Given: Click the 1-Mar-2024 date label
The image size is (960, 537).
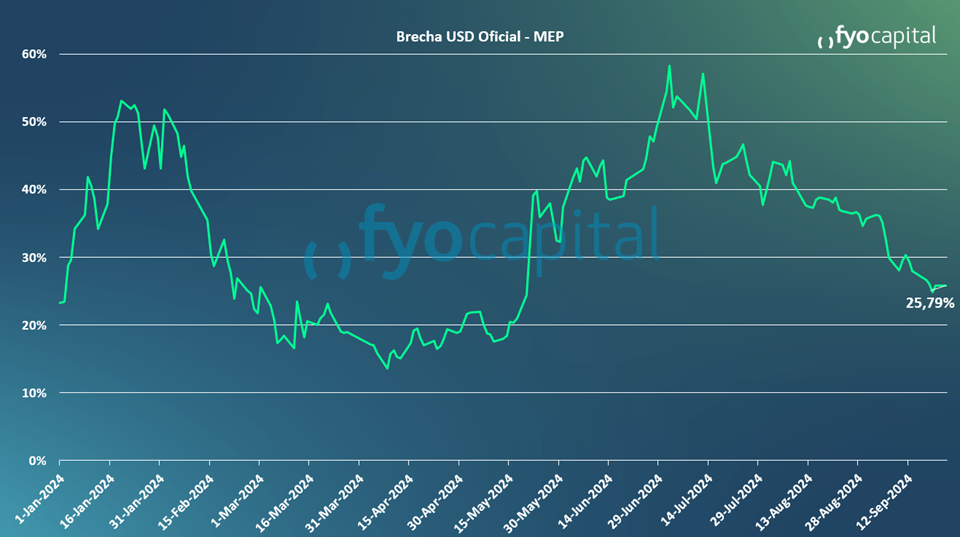Looking at the screenshot, I should click(238, 500).
